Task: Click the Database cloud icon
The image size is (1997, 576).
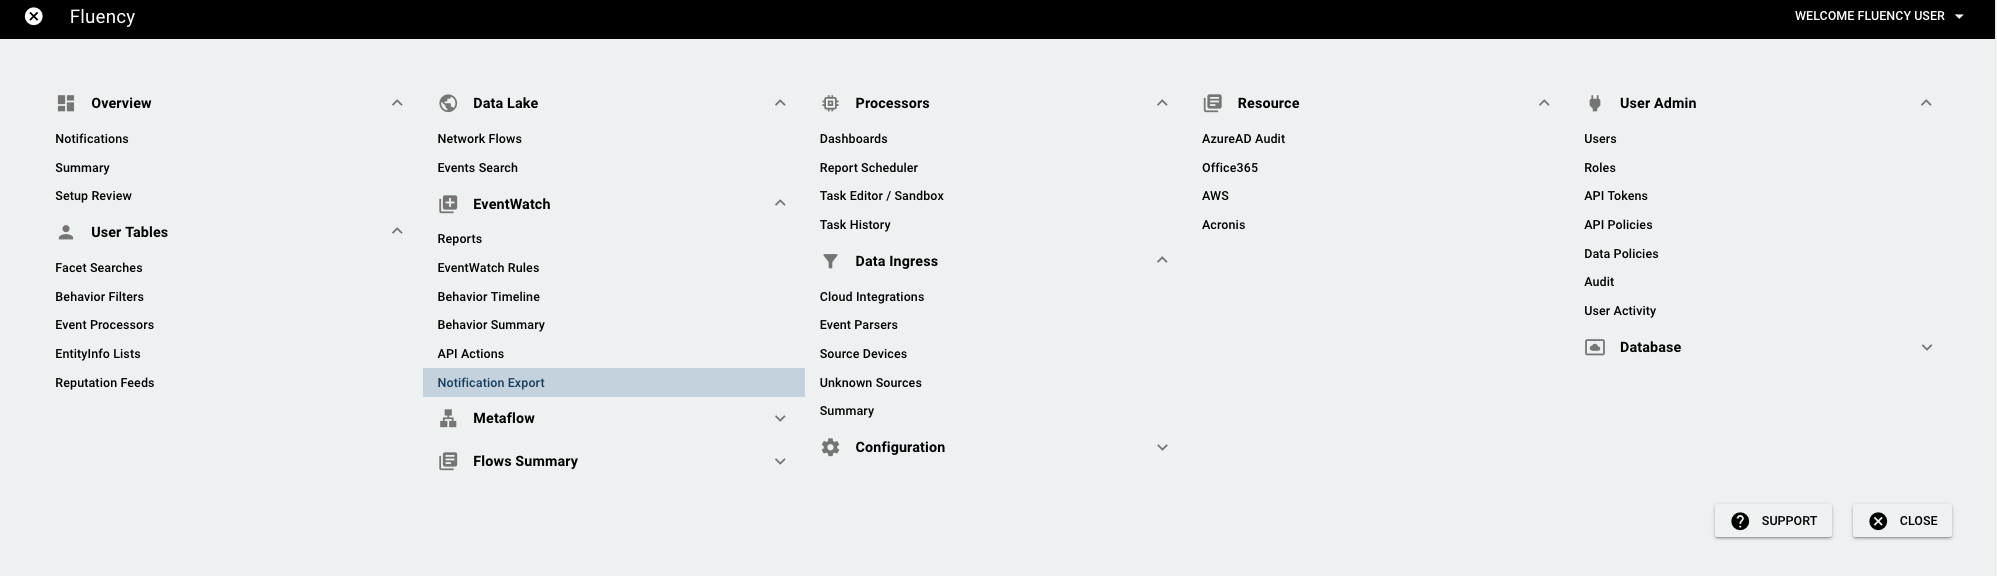Action: (x=1595, y=347)
